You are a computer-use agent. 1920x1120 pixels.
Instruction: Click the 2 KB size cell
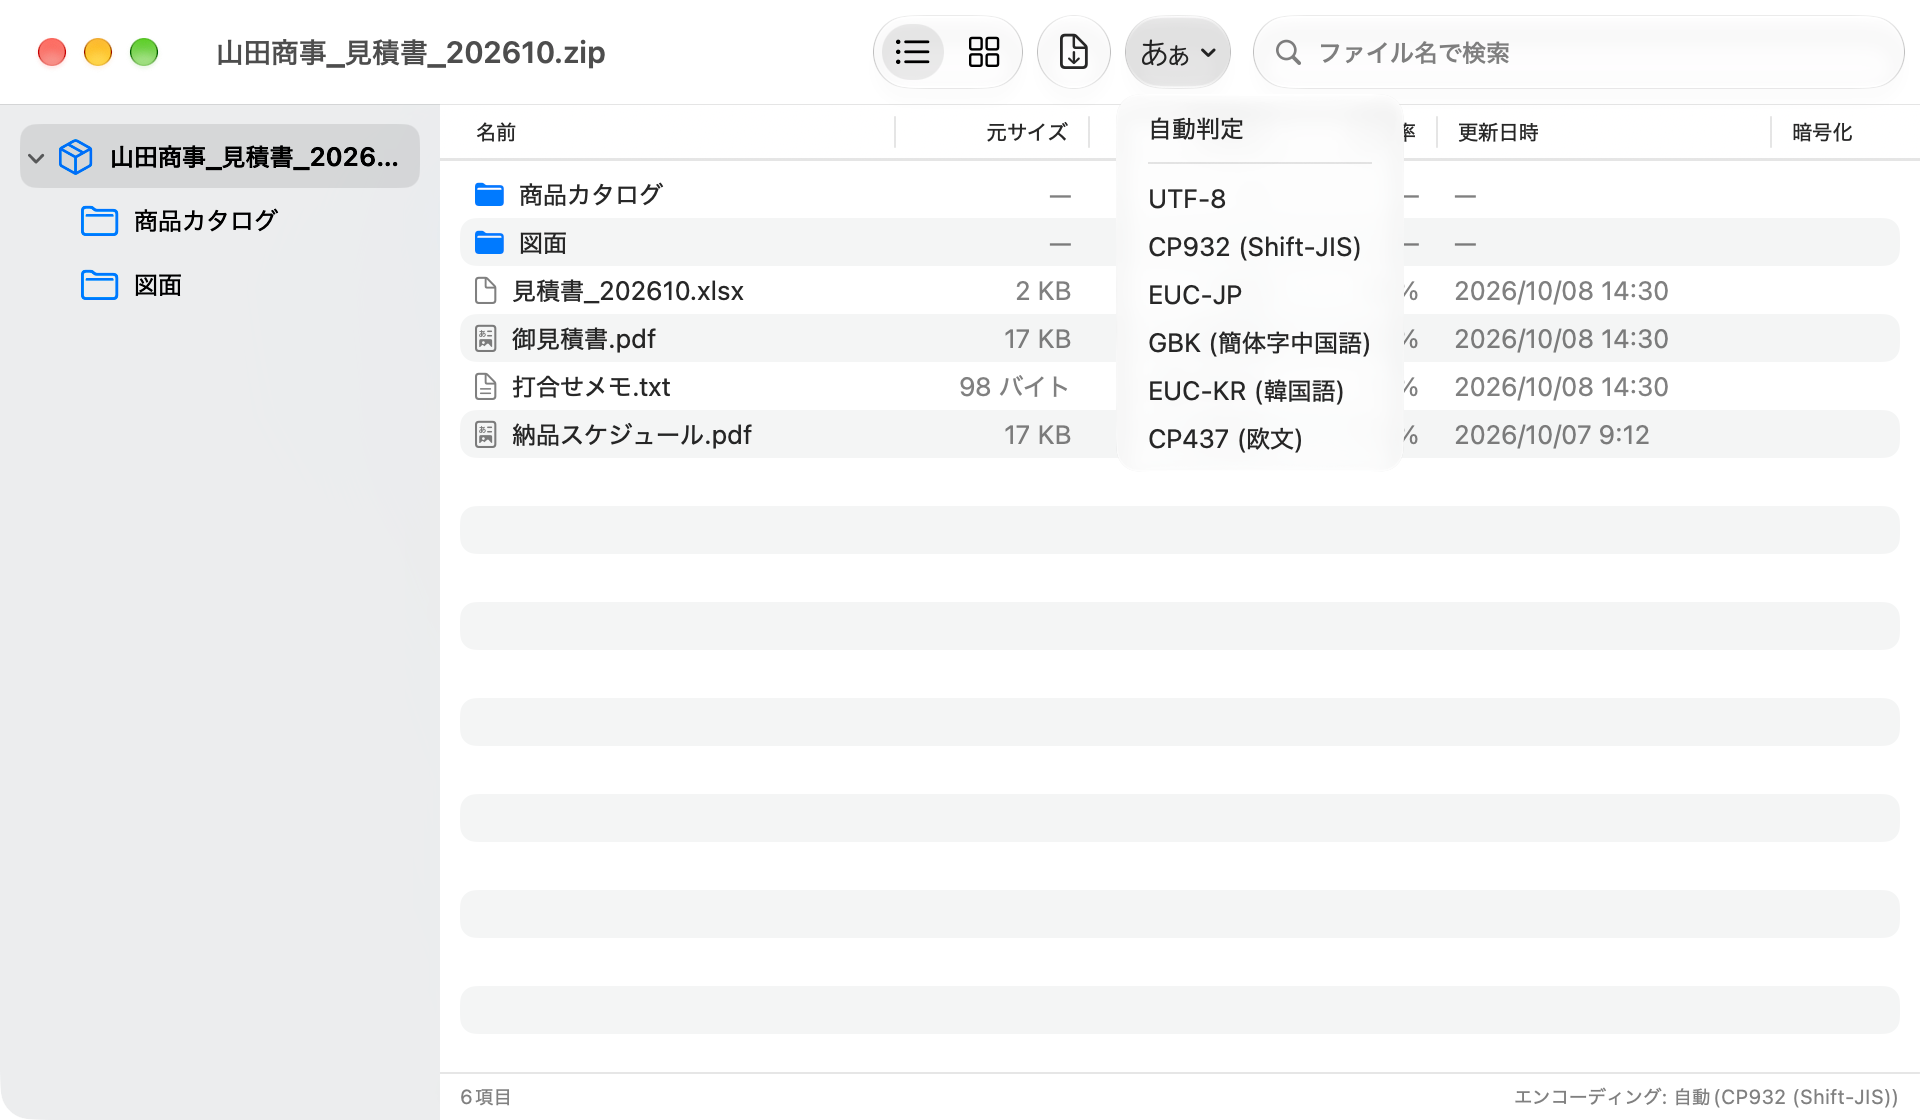coord(1043,291)
